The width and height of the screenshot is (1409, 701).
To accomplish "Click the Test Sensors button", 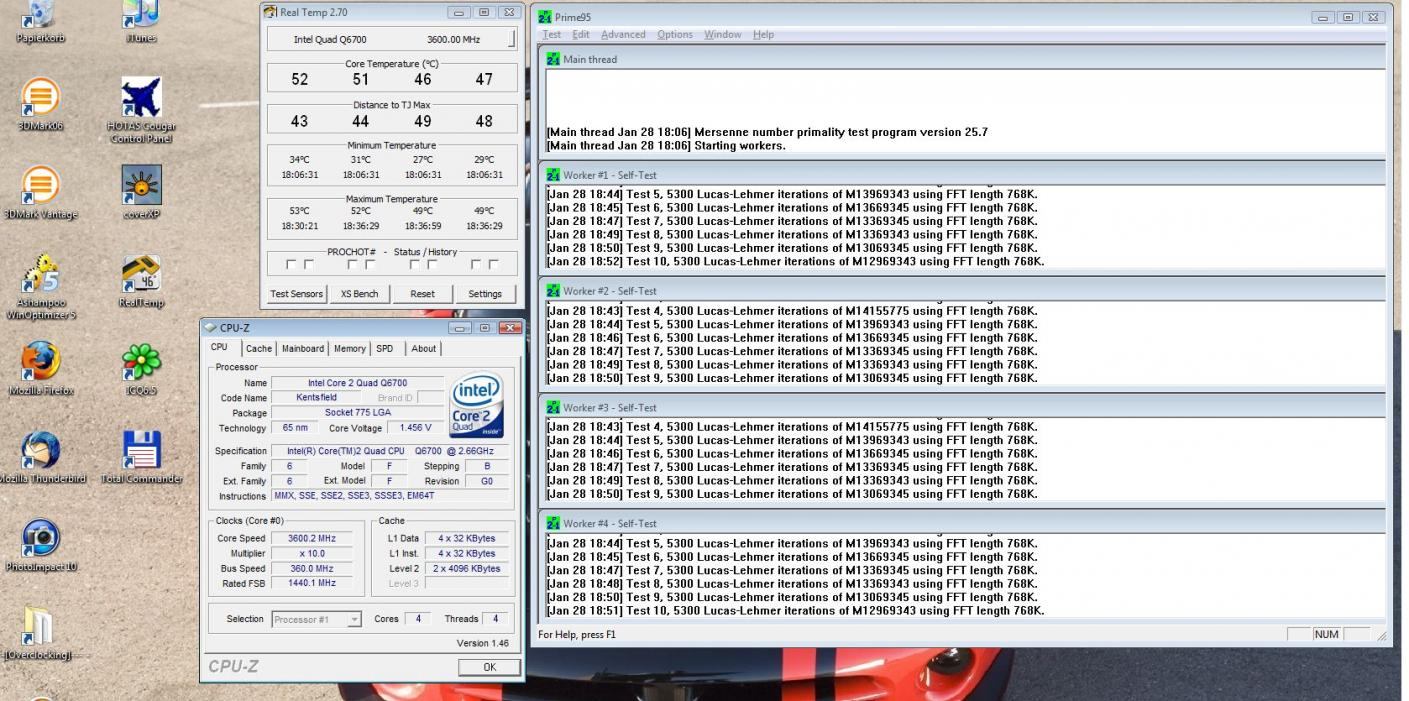I will point(297,294).
